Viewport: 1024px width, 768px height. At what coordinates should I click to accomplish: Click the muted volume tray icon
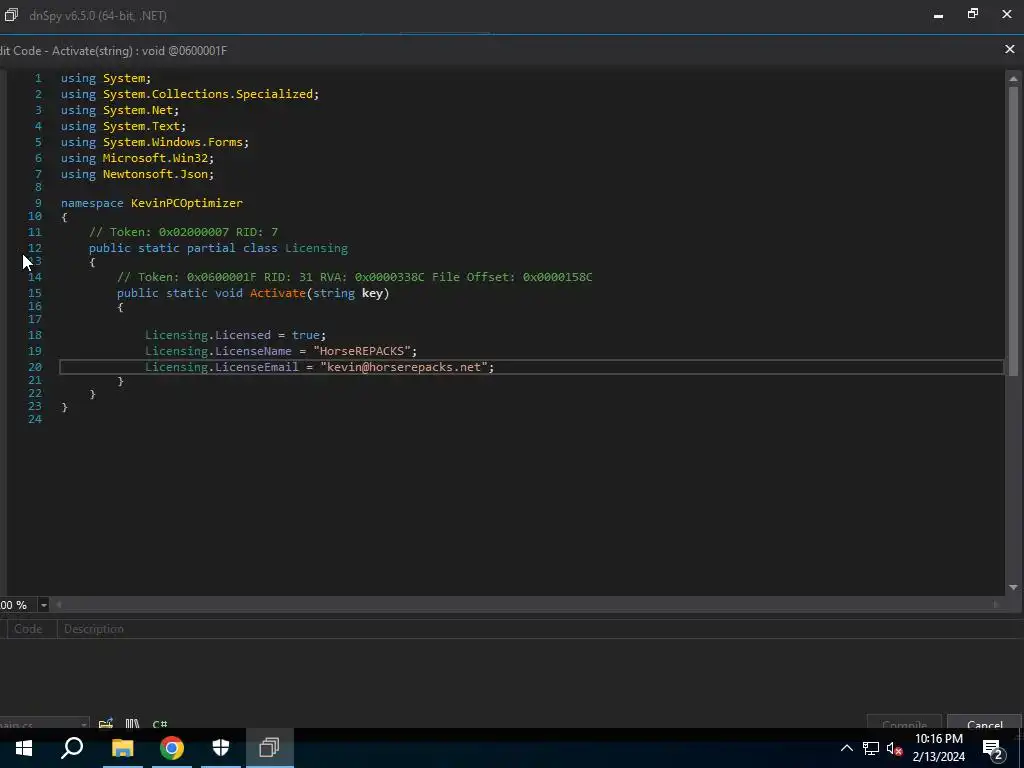click(x=895, y=748)
